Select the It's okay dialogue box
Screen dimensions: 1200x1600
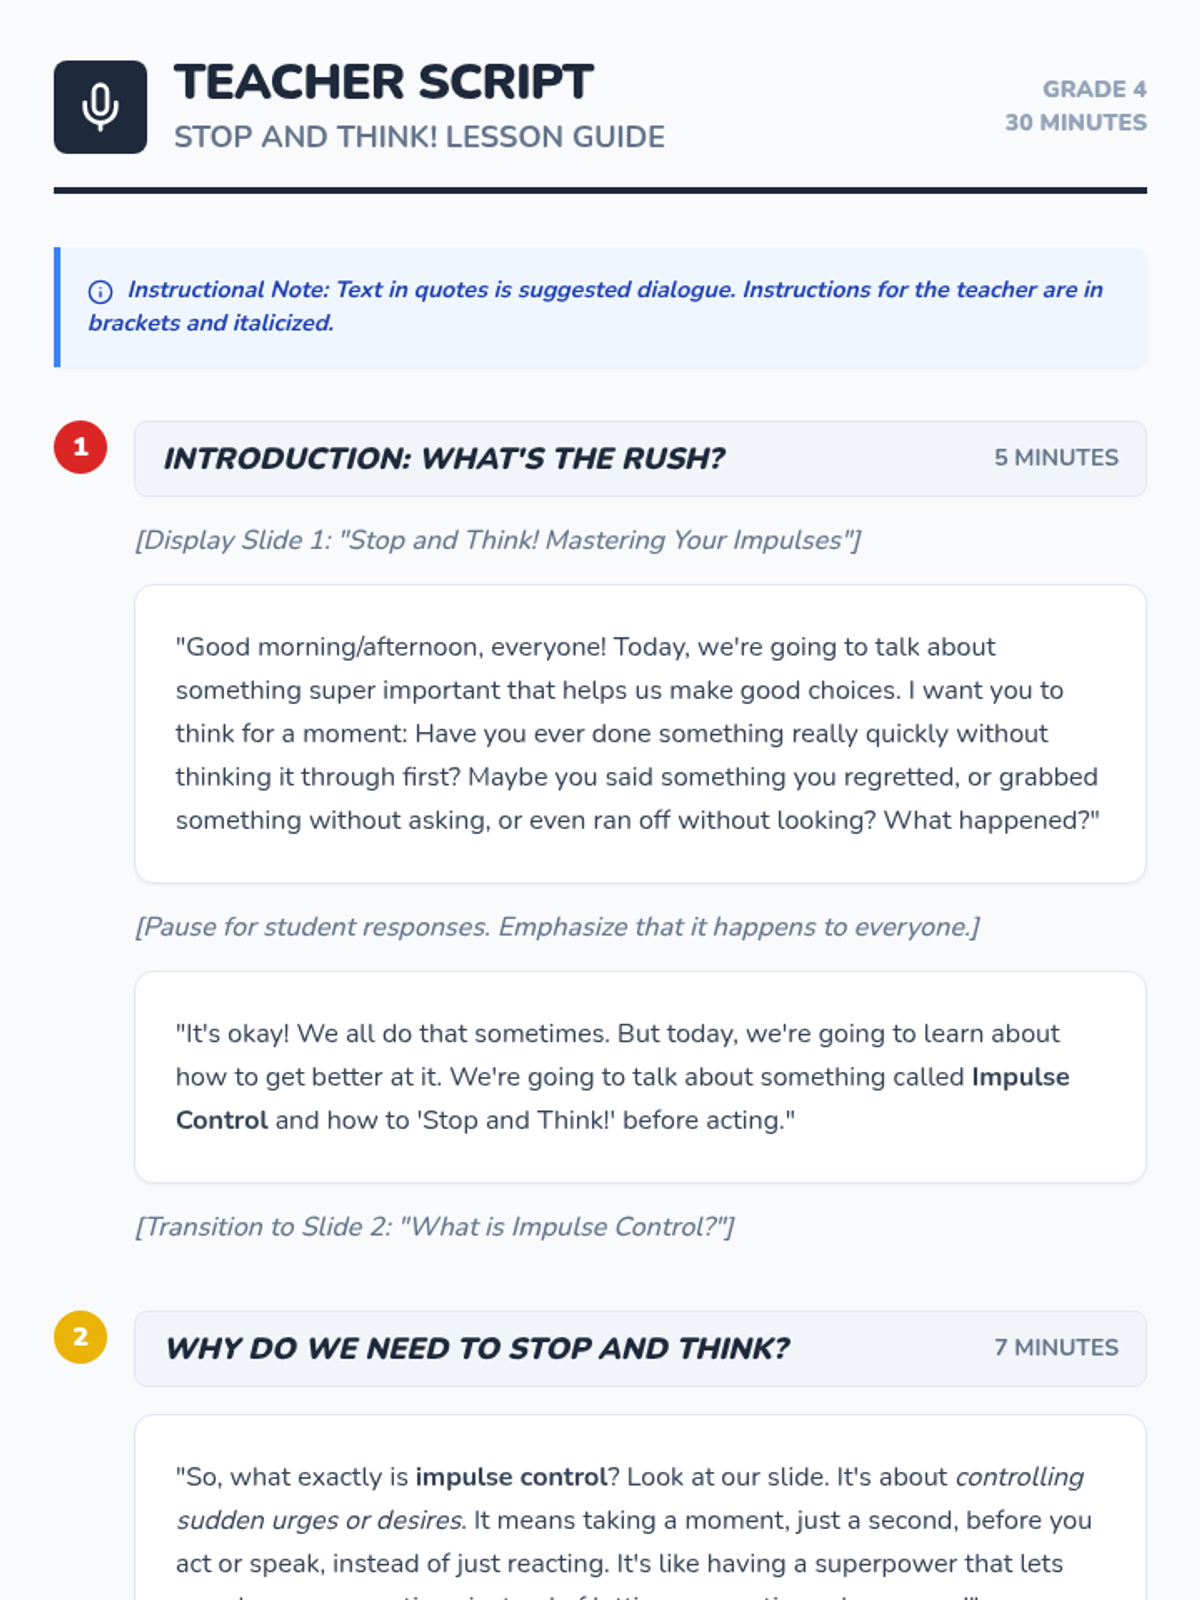[640, 1077]
